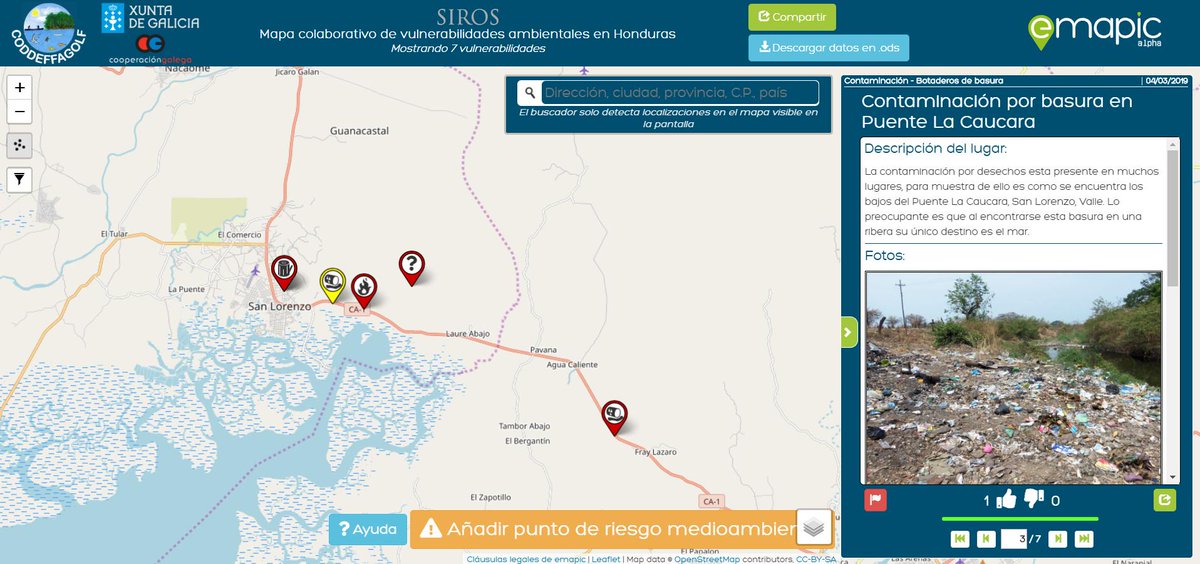Viewport: 1200px width, 564px height.
Task: Click the entry number field showing 3
Action: [x=1014, y=539]
